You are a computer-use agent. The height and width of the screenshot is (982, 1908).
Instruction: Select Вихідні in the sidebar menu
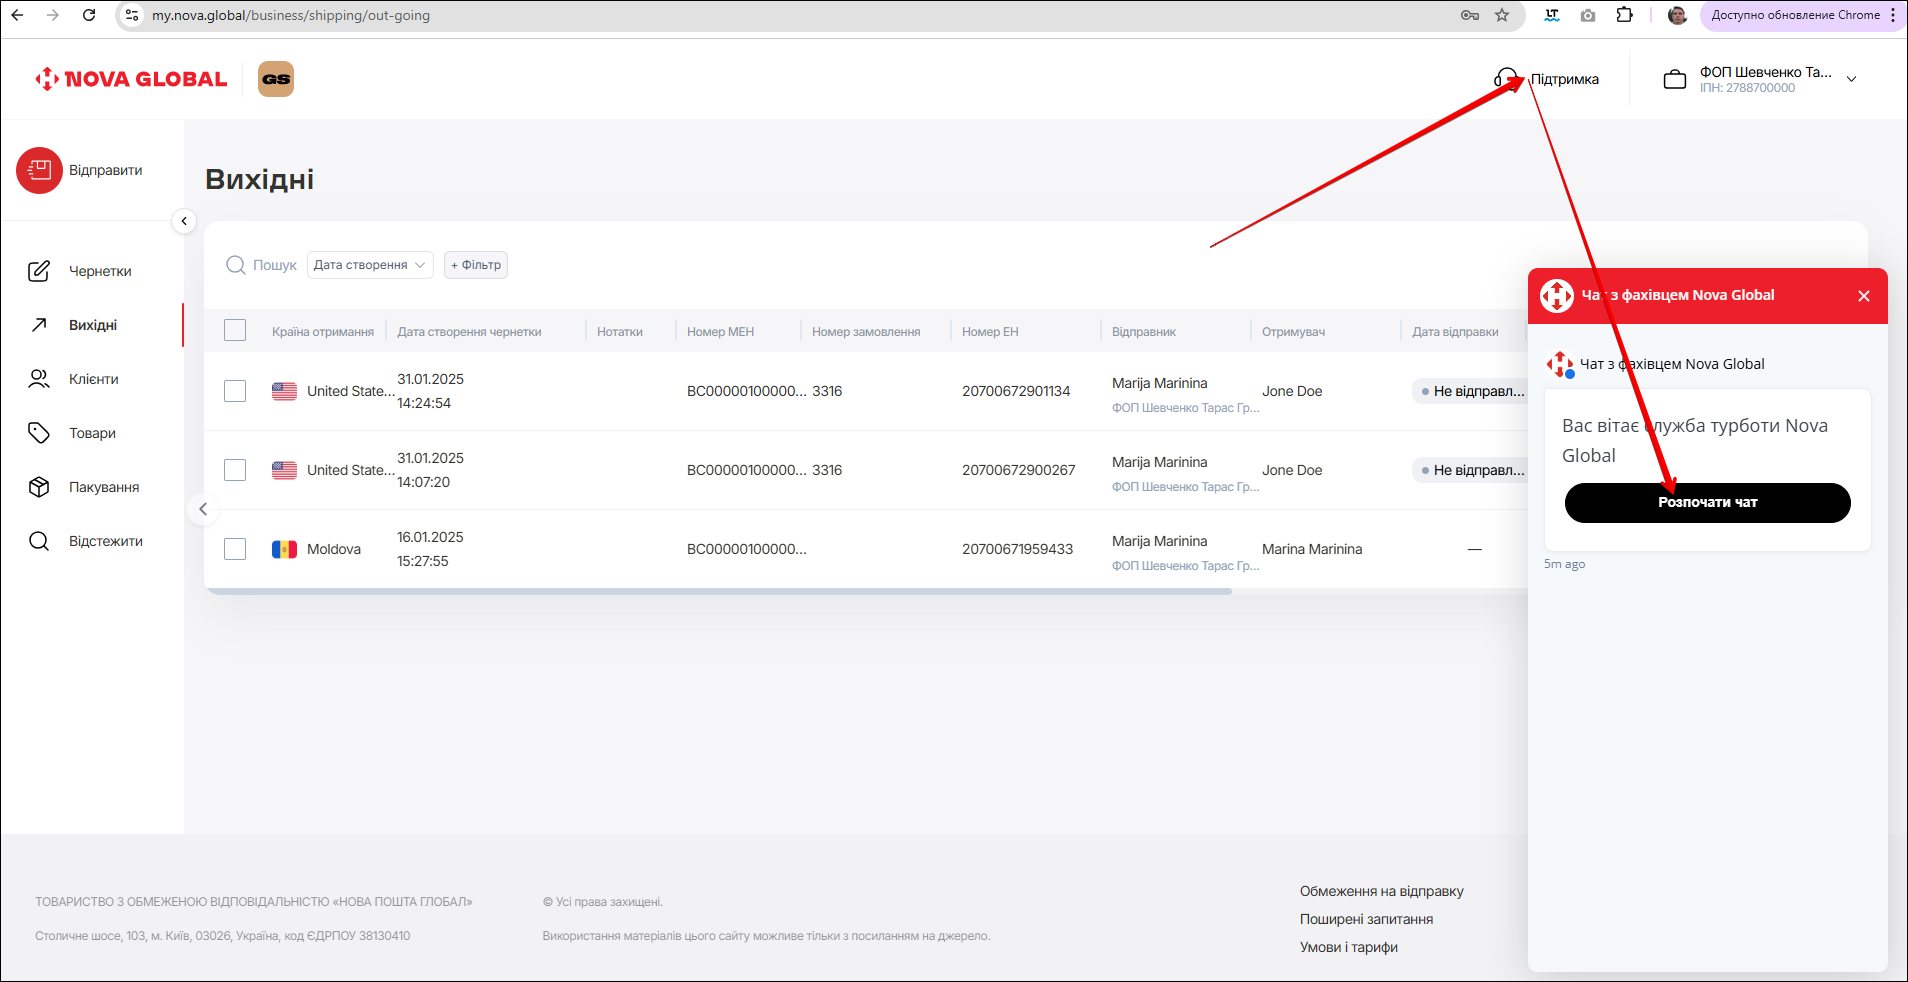pos(92,325)
